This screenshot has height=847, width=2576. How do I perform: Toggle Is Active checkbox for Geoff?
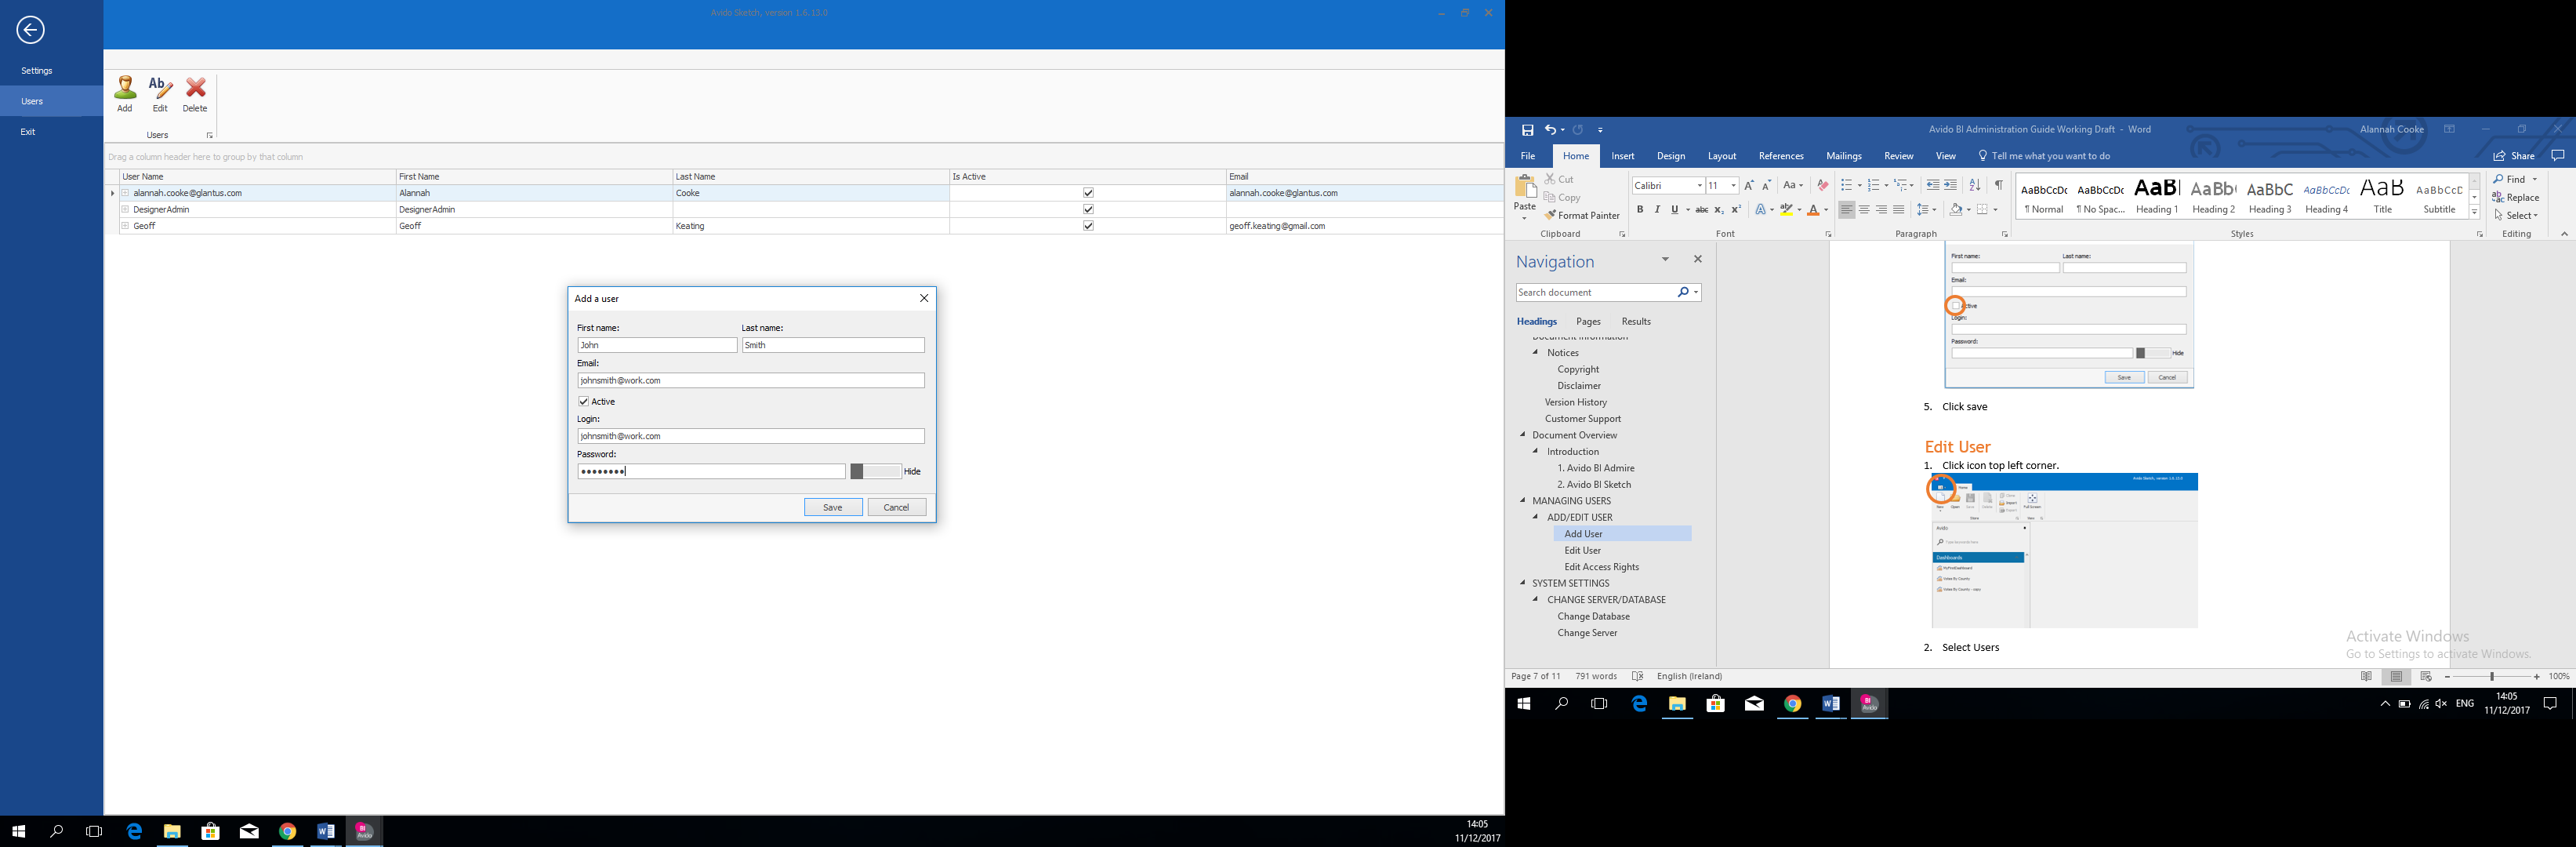coord(1088,226)
